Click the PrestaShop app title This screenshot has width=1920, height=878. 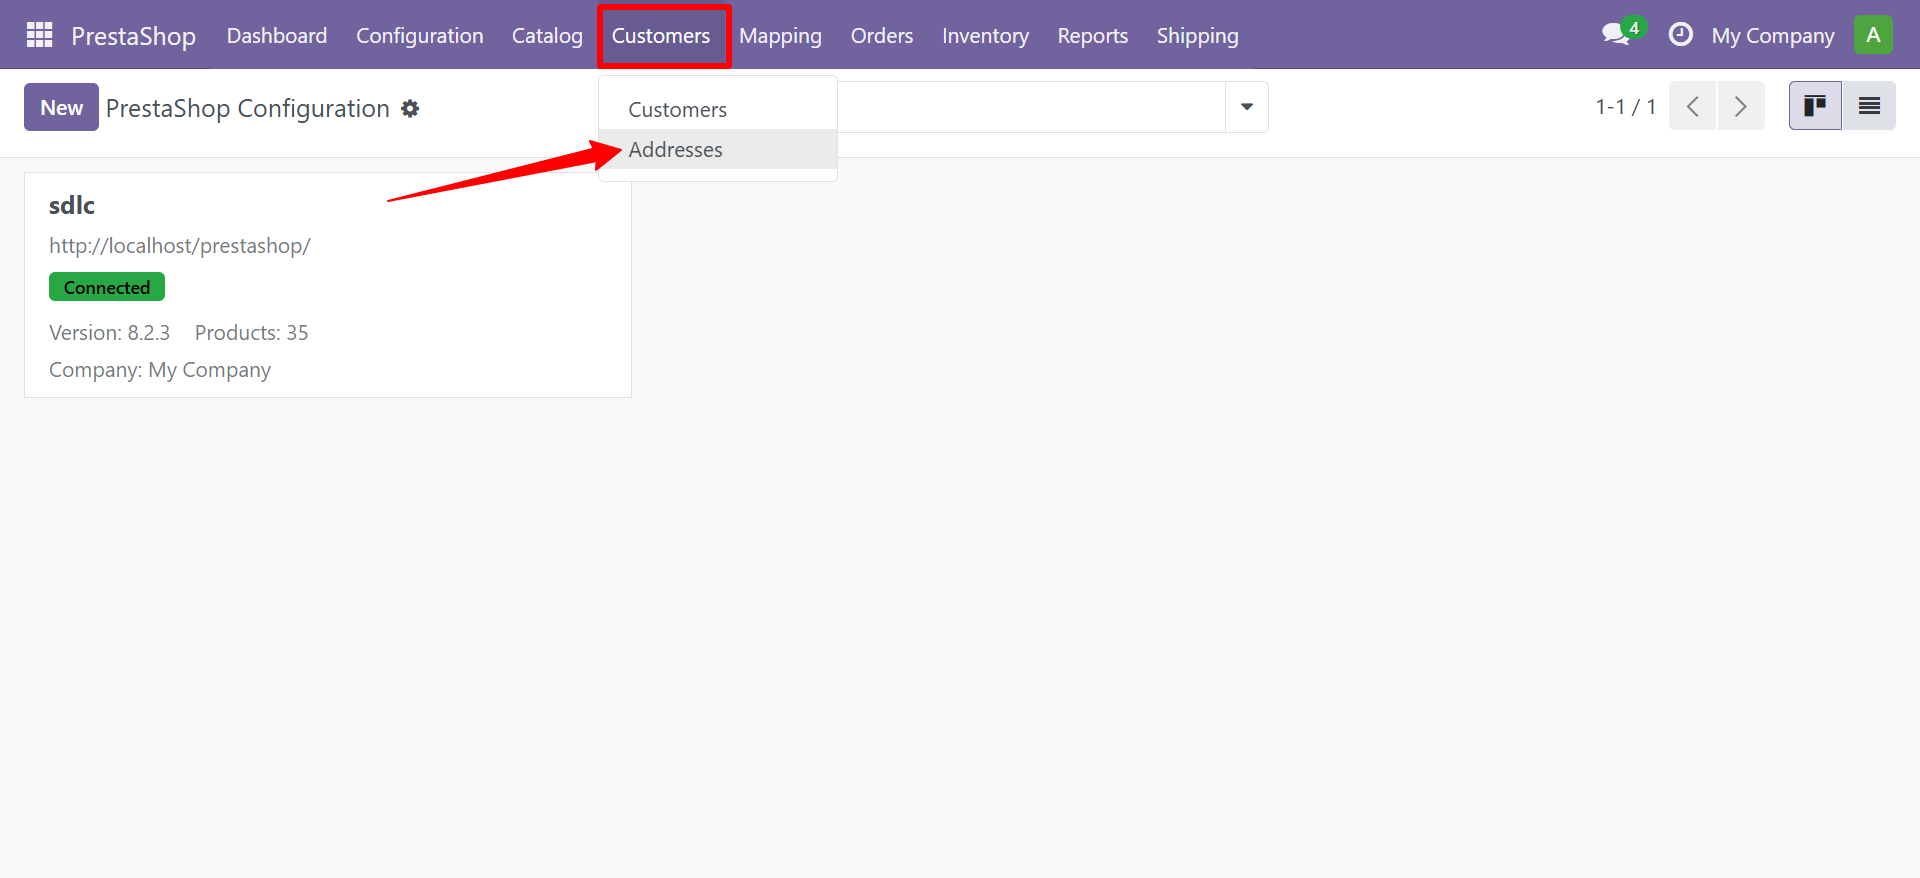tap(133, 36)
